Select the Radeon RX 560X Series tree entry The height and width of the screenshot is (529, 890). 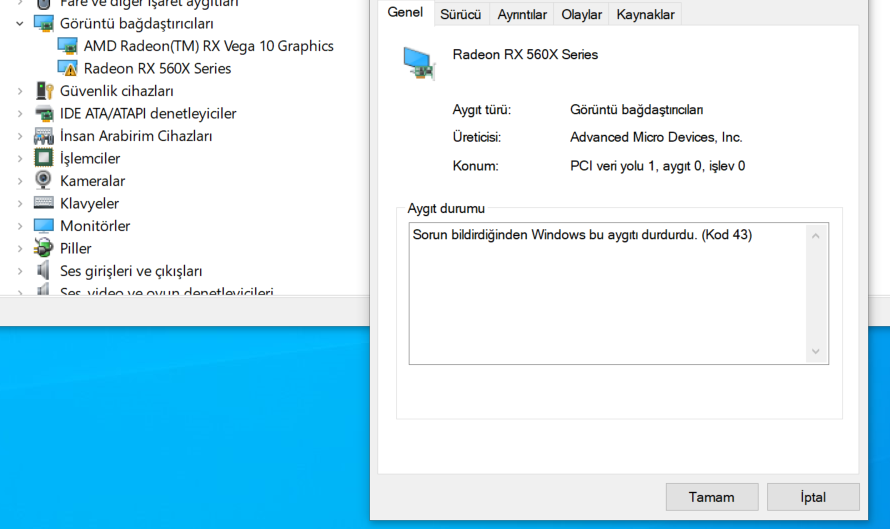[157, 69]
